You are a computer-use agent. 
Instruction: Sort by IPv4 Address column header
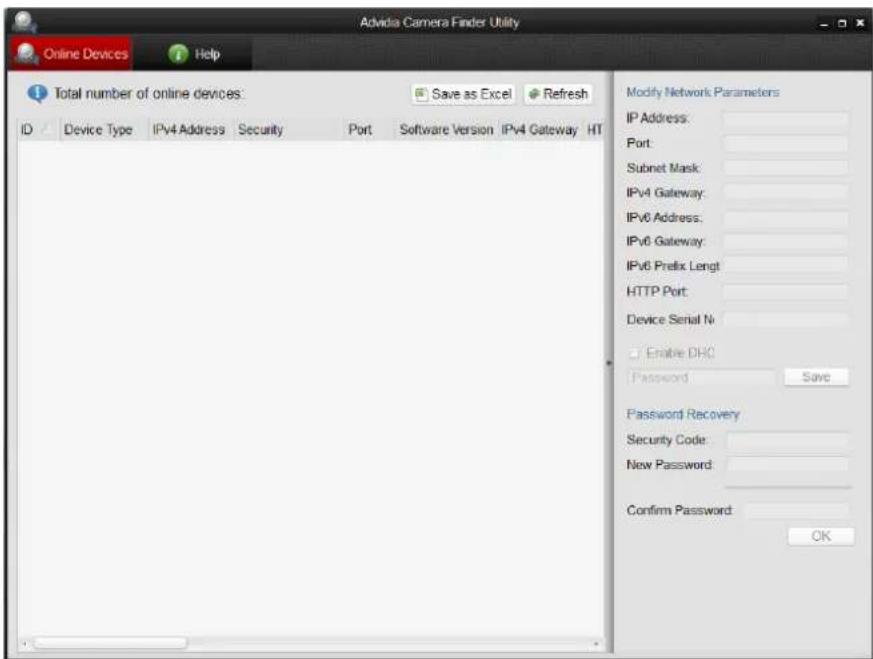189,130
